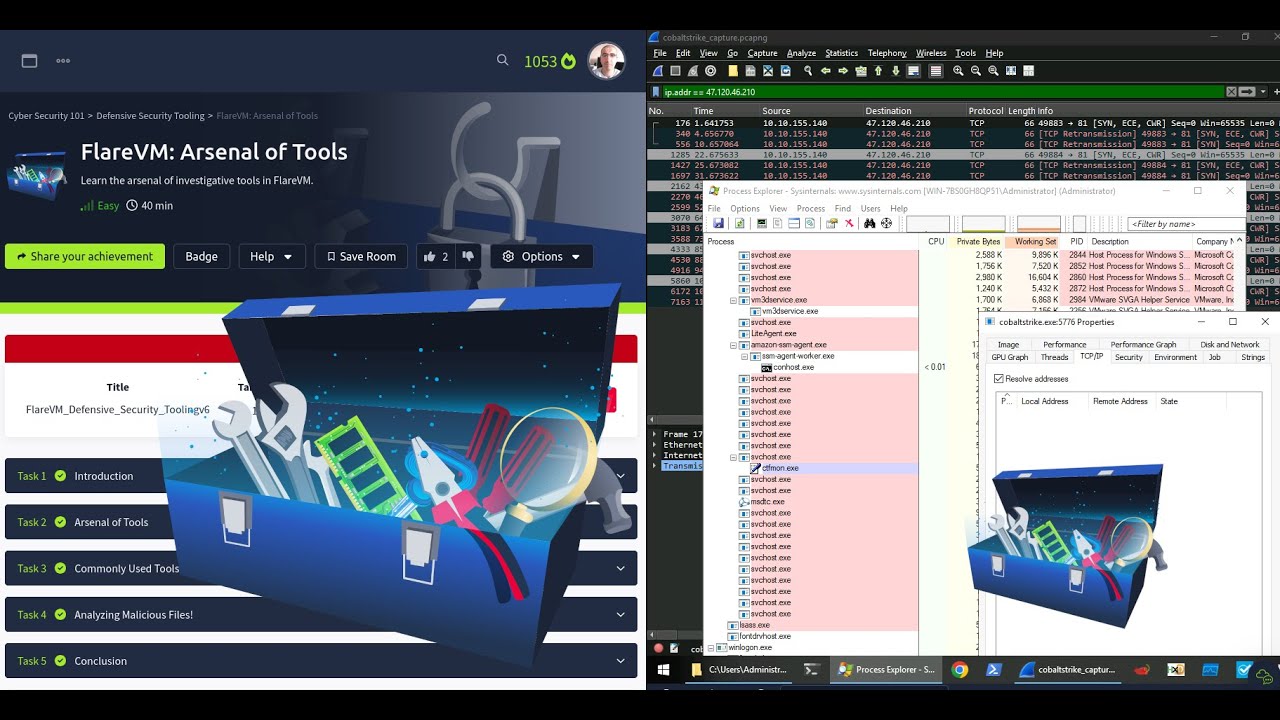
Task: Click Wireshark stop capture square icon
Action: click(x=675, y=71)
